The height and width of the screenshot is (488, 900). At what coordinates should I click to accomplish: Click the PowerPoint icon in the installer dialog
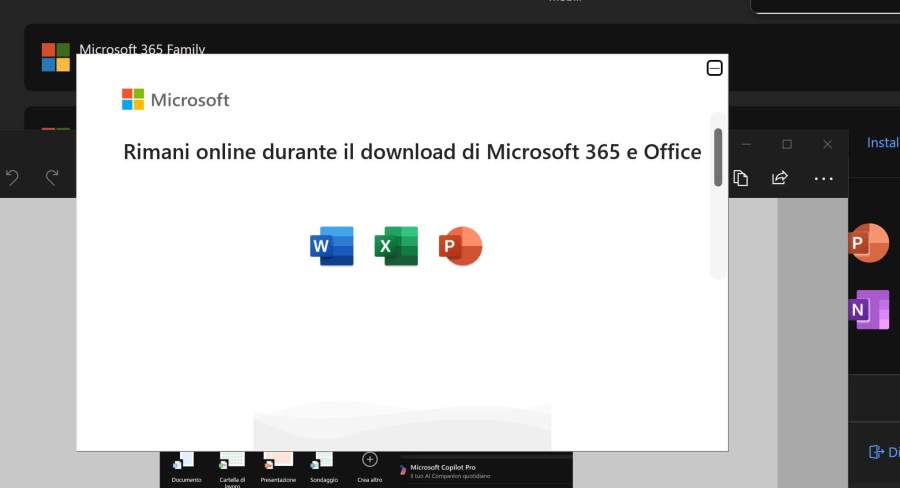[460, 245]
